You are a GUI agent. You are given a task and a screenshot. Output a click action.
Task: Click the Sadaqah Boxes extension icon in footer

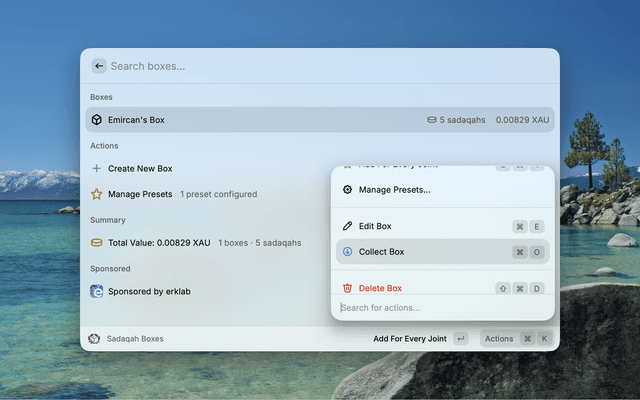(94, 339)
